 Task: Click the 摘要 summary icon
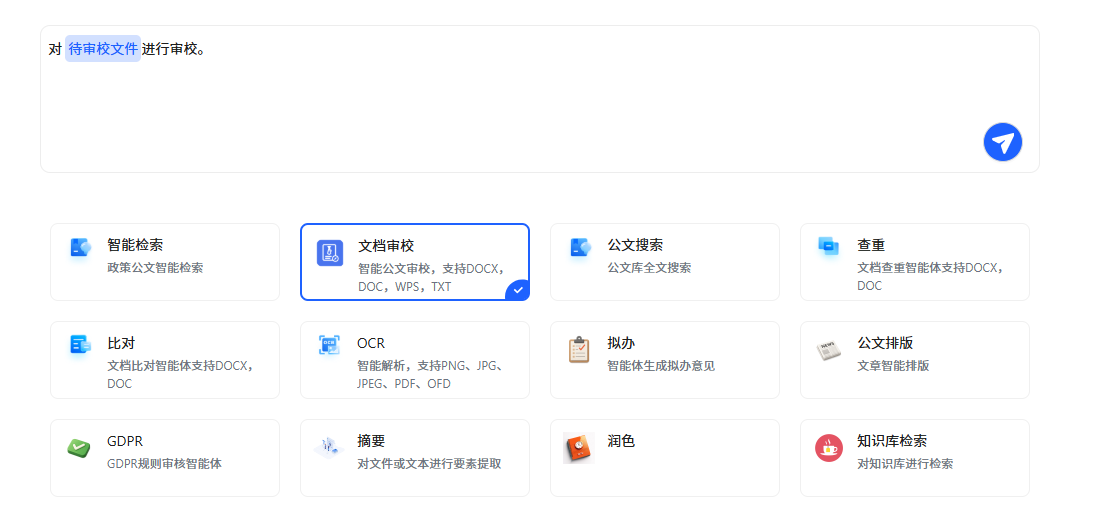click(328, 448)
